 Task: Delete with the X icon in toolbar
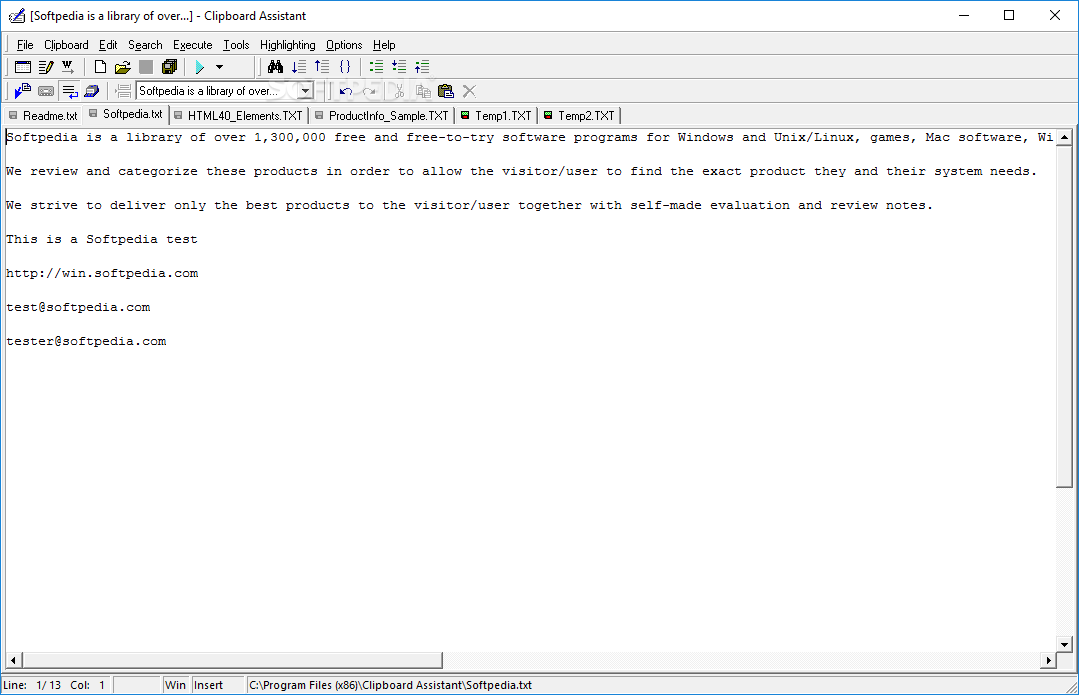tap(469, 91)
